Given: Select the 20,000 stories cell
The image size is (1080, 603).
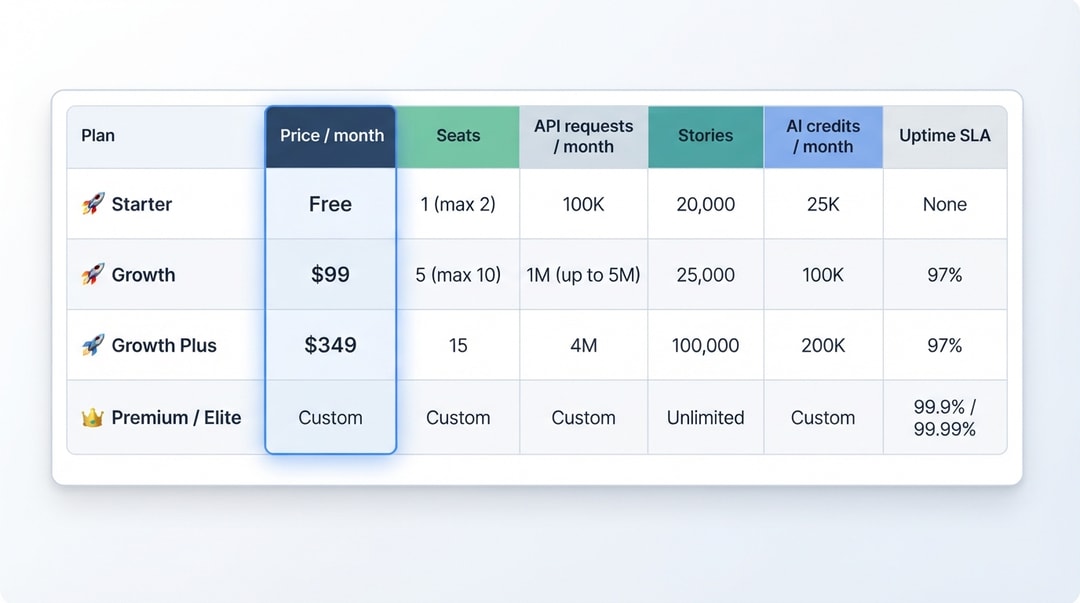Looking at the screenshot, I should point(705,204).
